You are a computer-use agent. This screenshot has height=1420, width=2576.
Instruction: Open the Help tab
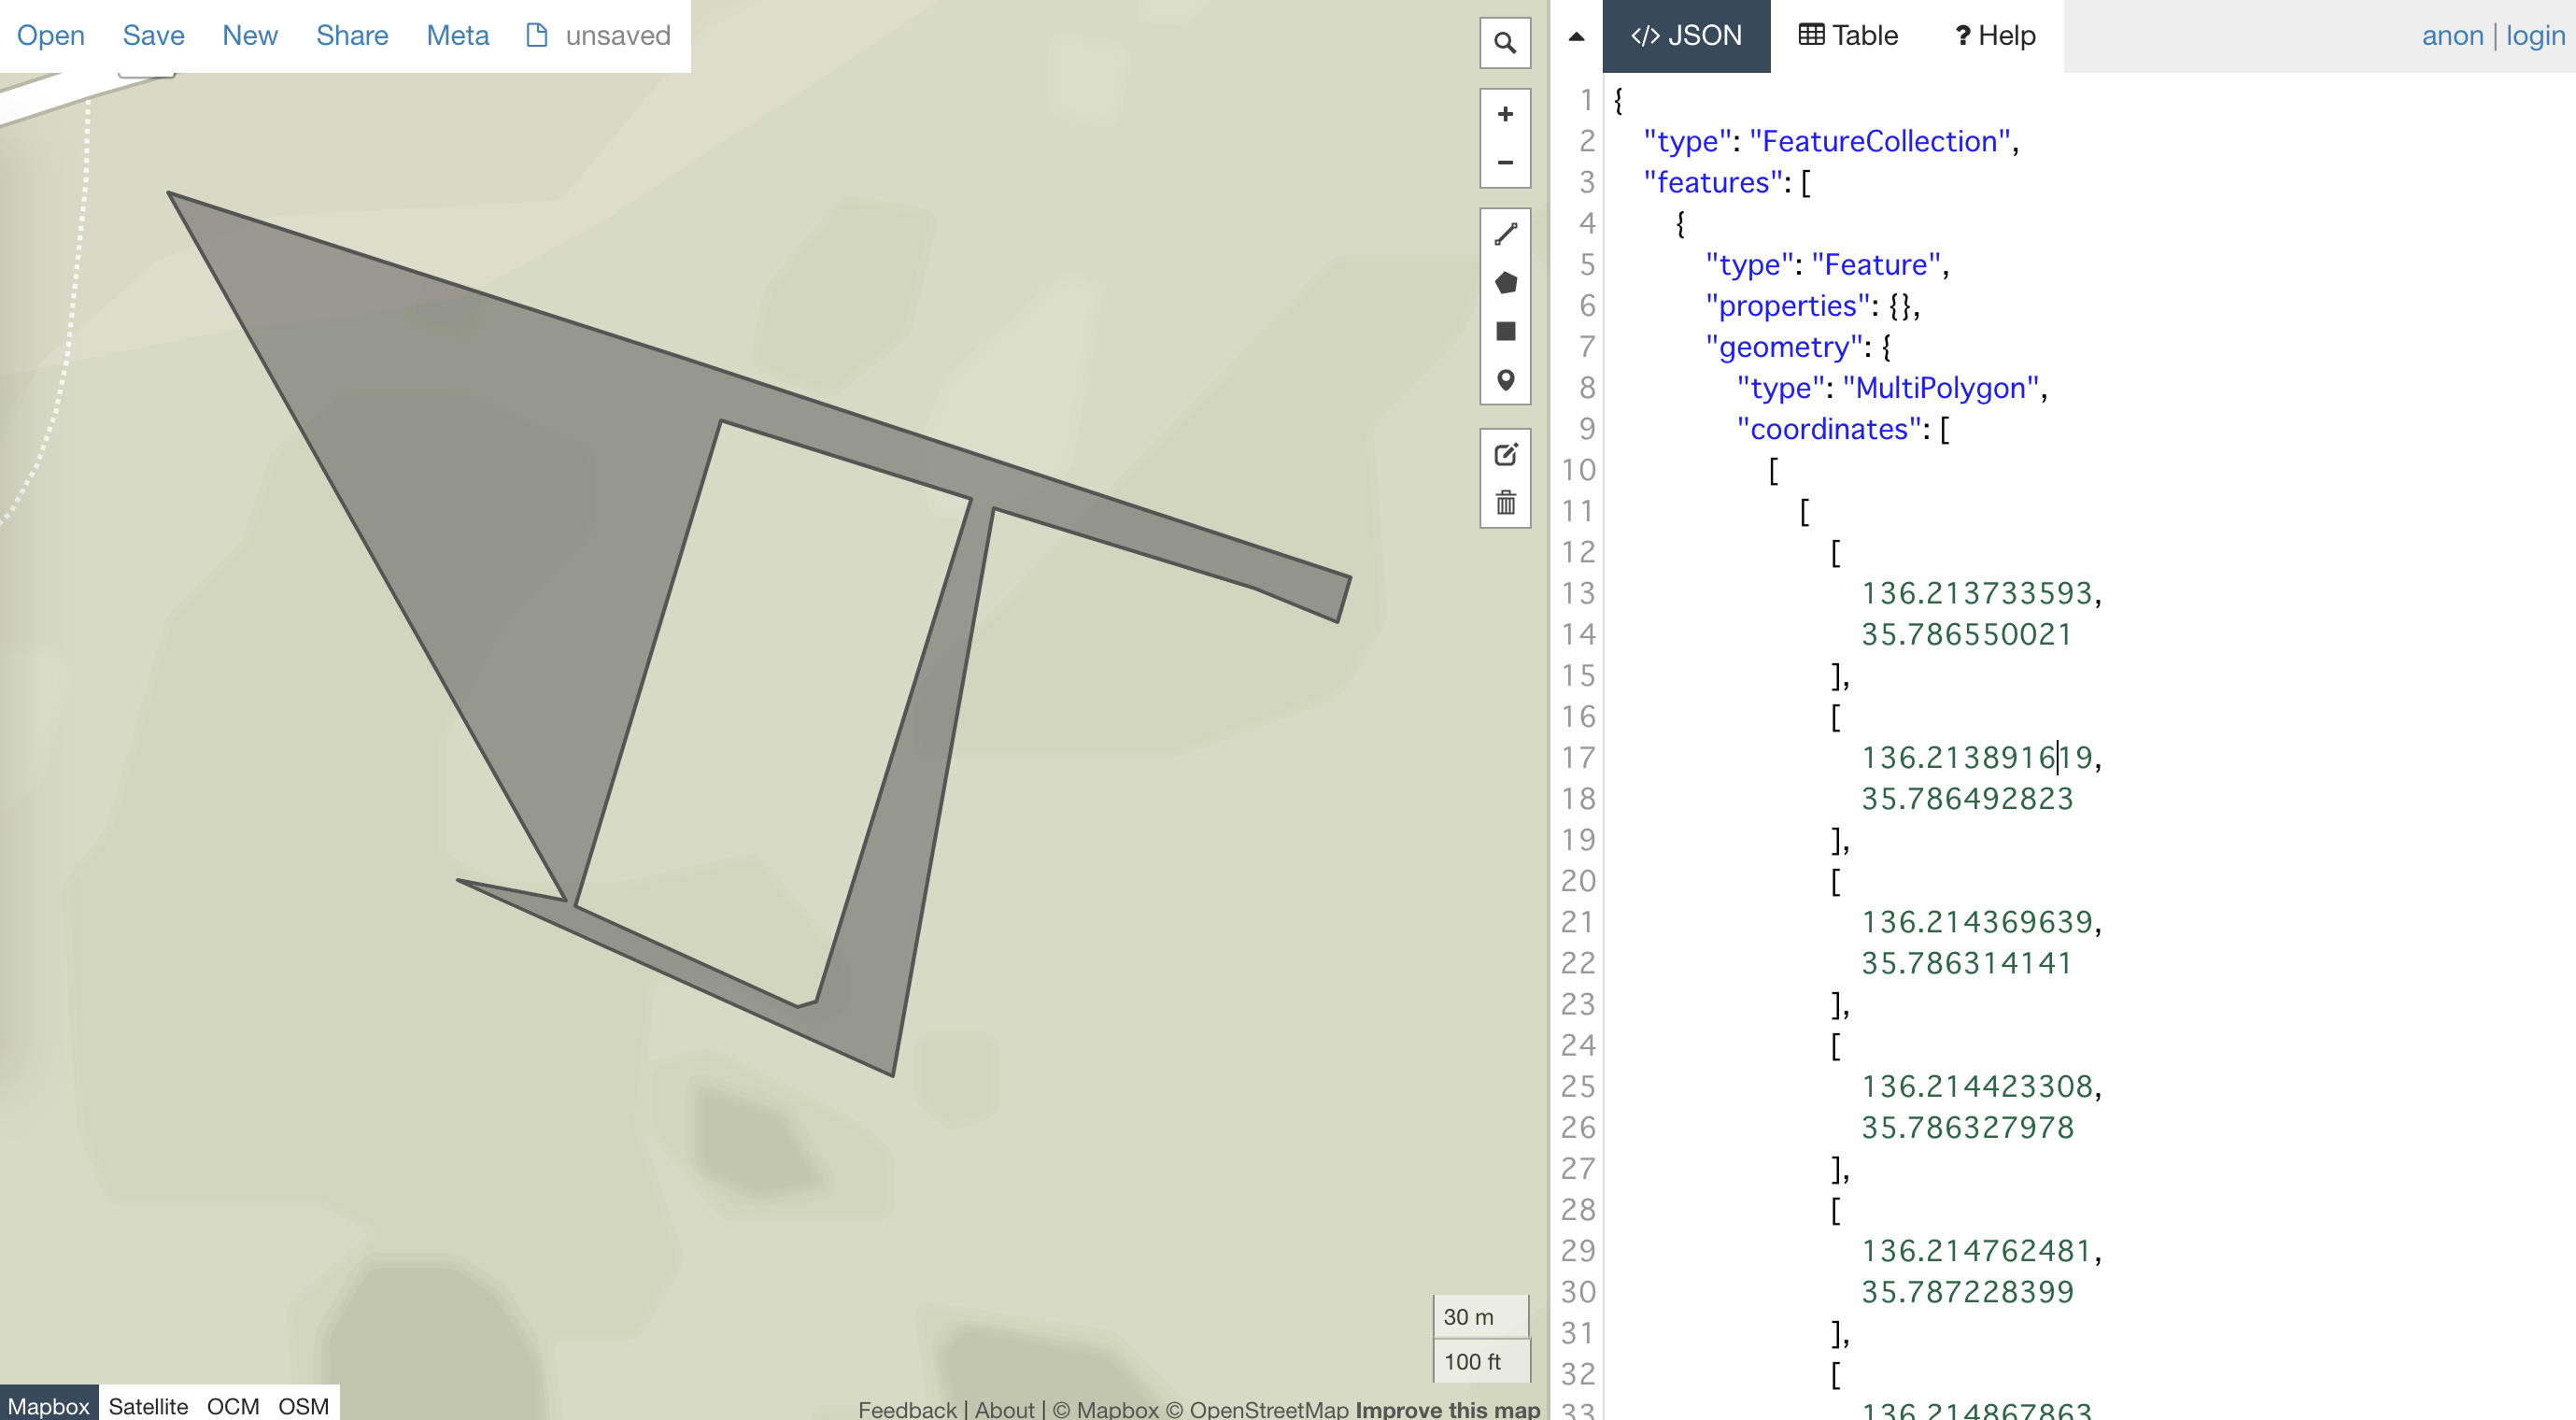pos(1995,36)
